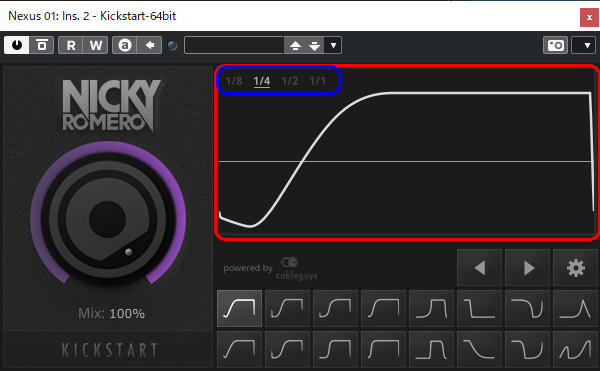600x371 pixels.
Task: Click the preset name input field
Action: pyautogui.click(x=234, y=45)
